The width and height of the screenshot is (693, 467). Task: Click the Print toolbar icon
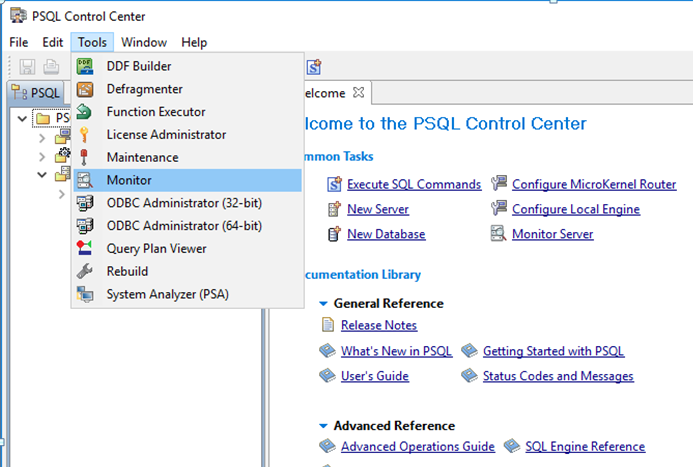point(51,67)
